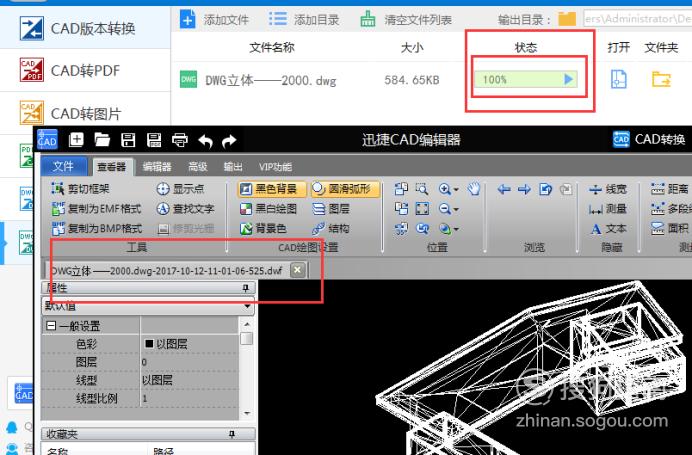This screenshot has height=455, width=692.
Task: Switch to the 输出 output tab
Action: pos(233,167)
